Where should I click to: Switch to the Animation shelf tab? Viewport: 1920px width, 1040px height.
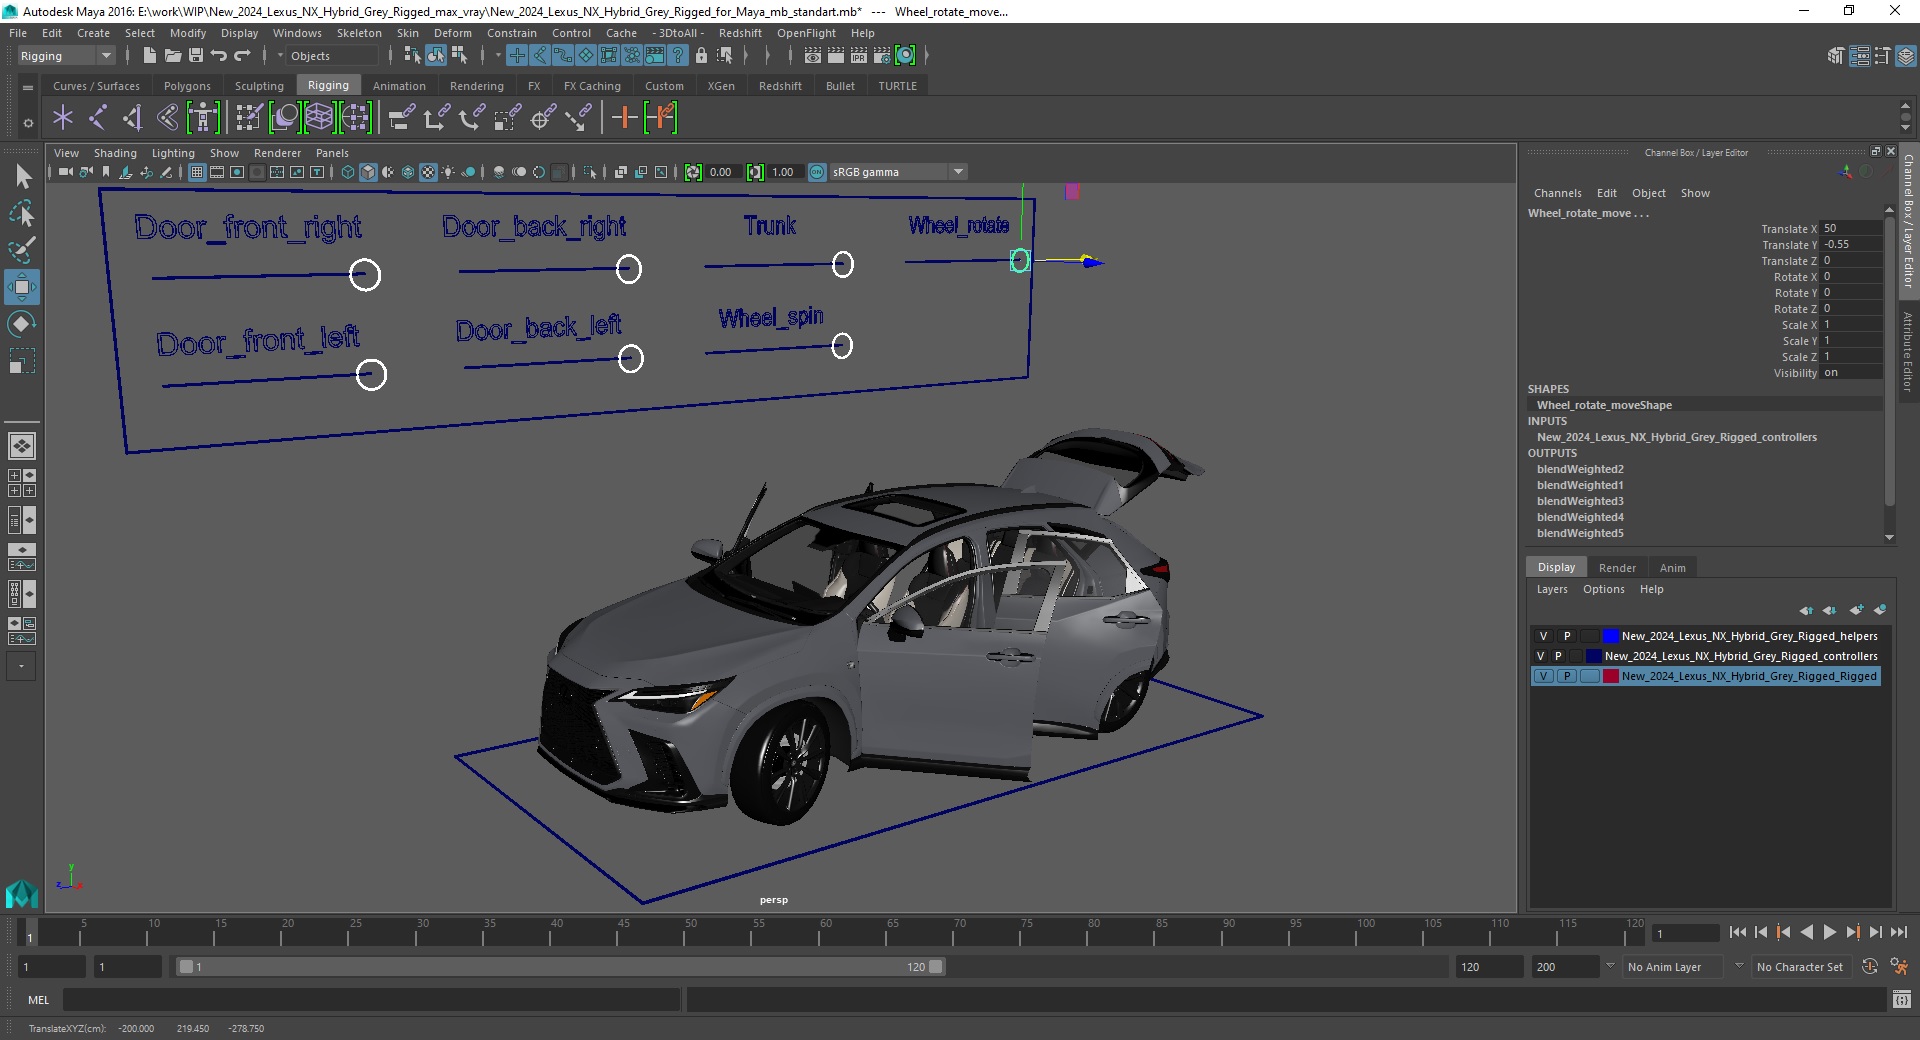pos(399,86)
